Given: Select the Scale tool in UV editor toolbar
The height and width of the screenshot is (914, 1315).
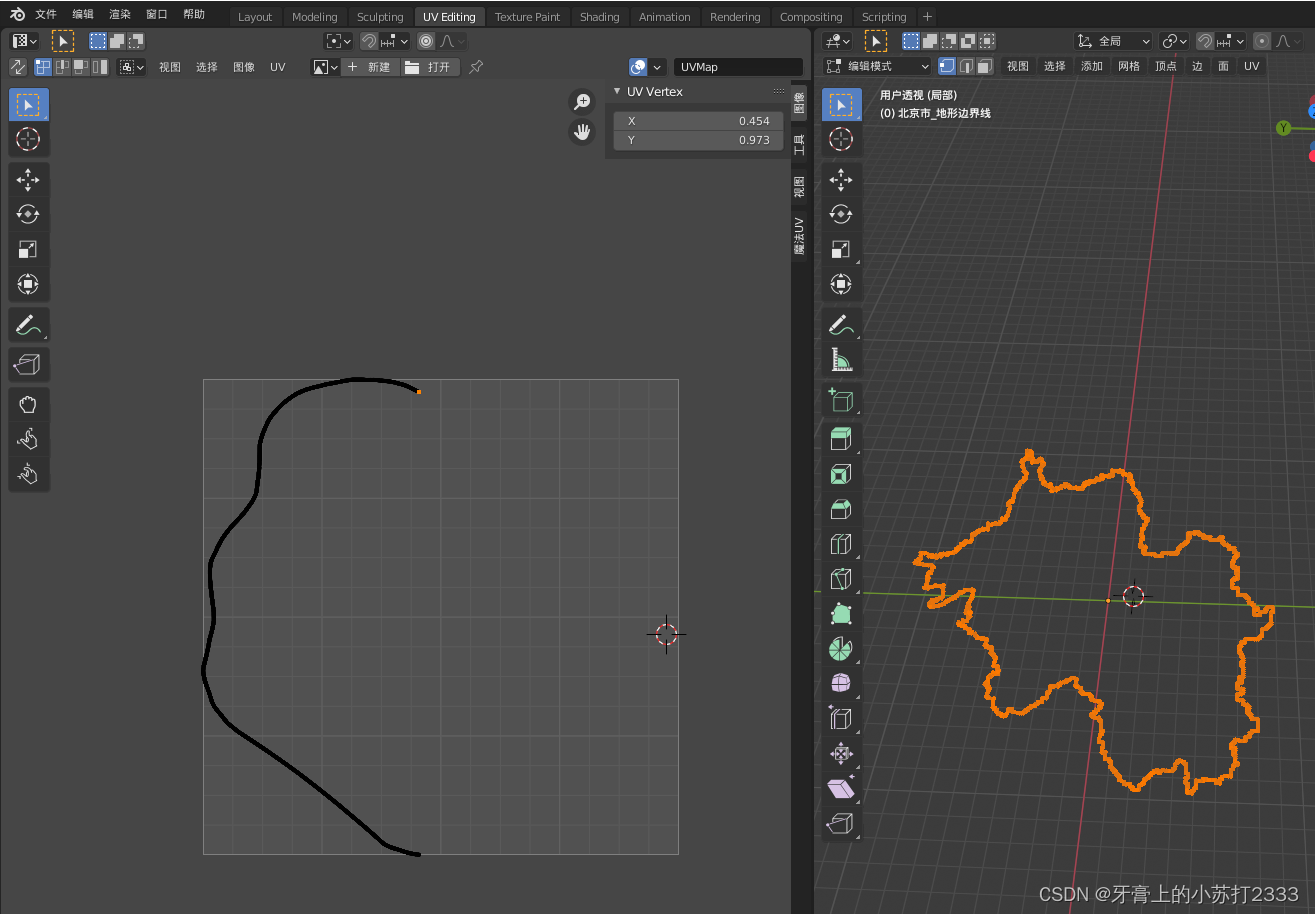Looking at the screenshot, I should pyautogui.click(x=28, y=250).
